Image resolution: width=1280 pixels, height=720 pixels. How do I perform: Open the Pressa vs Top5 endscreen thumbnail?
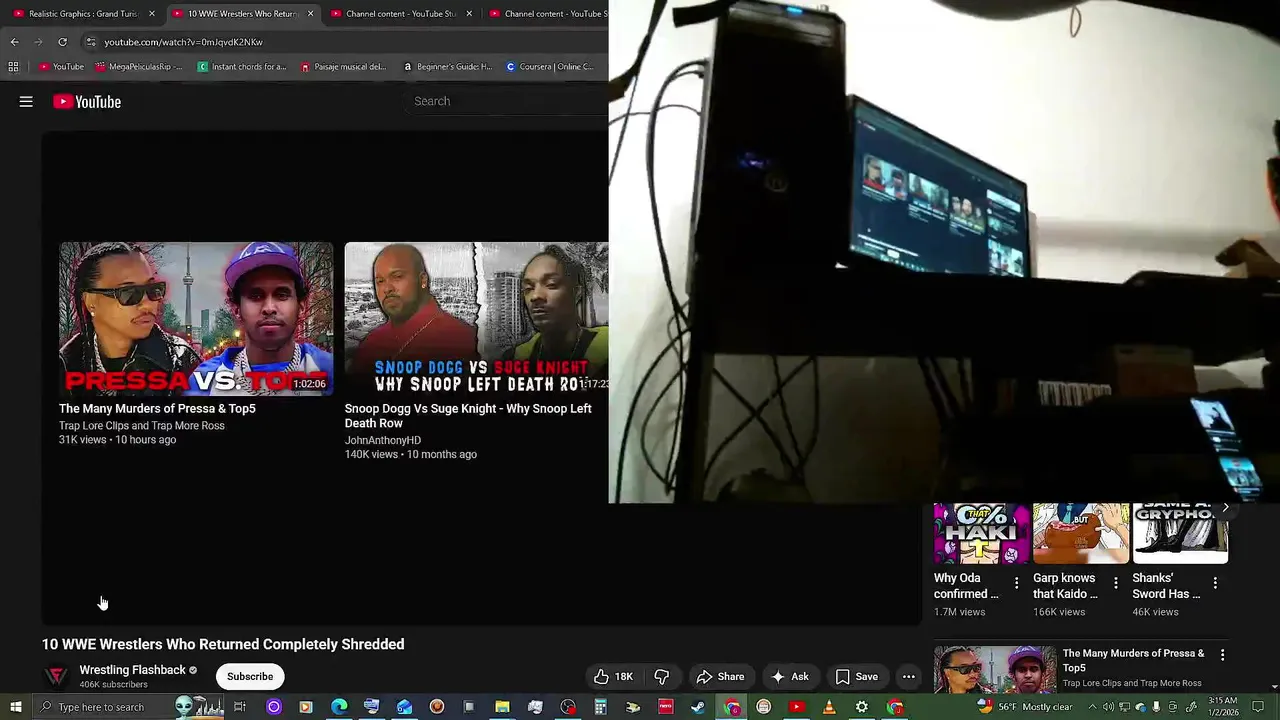pos(196,319)
